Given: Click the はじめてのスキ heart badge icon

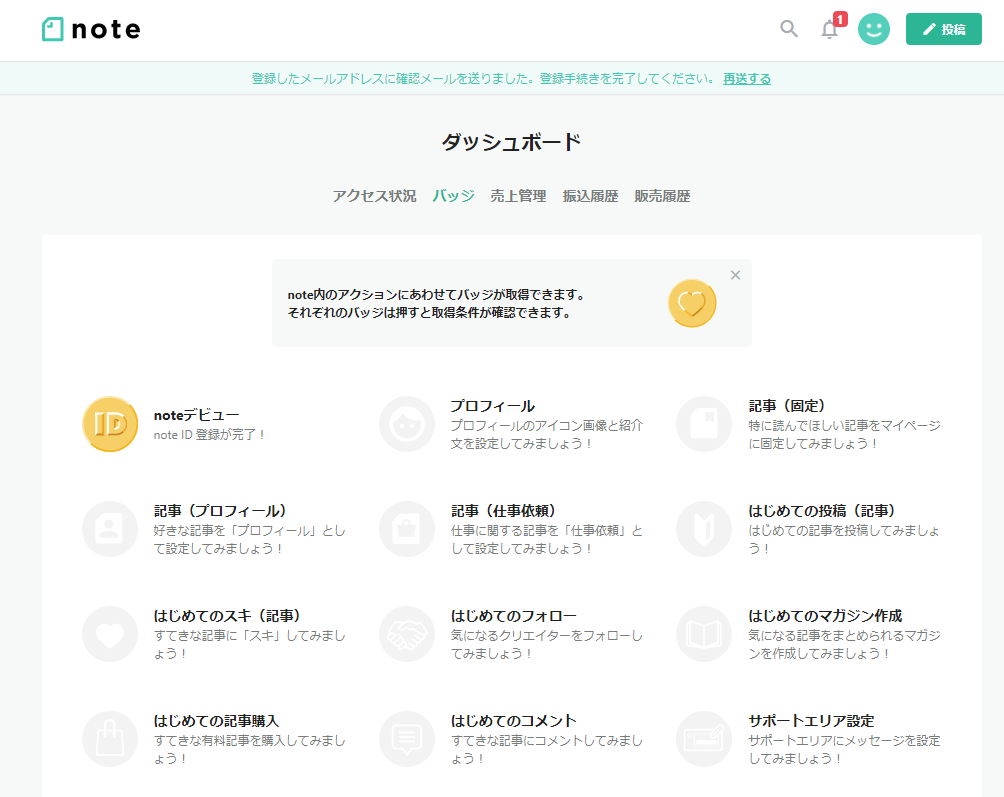Looking at the screenshot, I should coord(110,634).
